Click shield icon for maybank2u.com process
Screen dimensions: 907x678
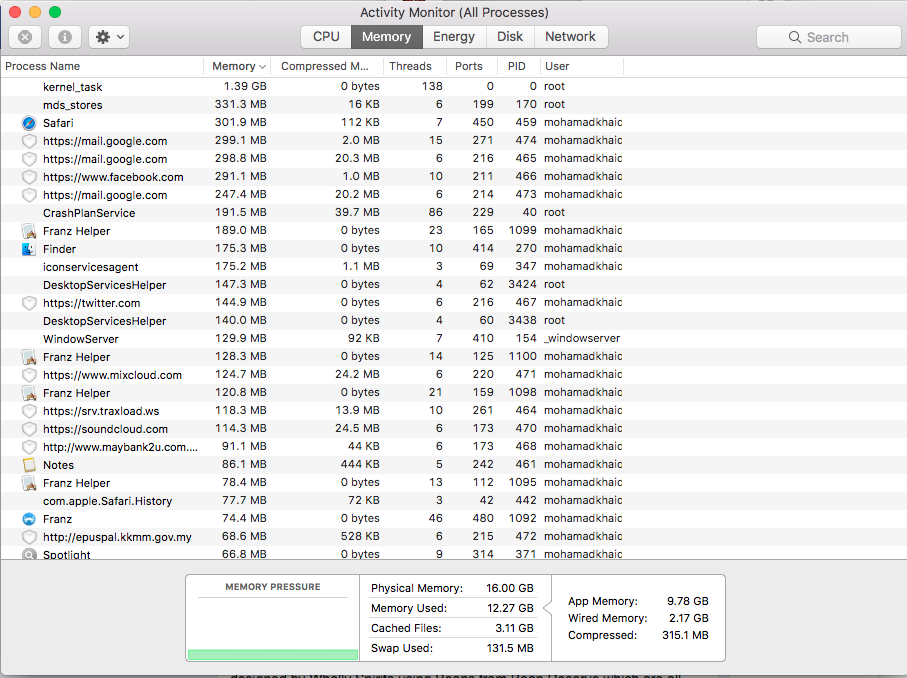[x=29, y=447]
